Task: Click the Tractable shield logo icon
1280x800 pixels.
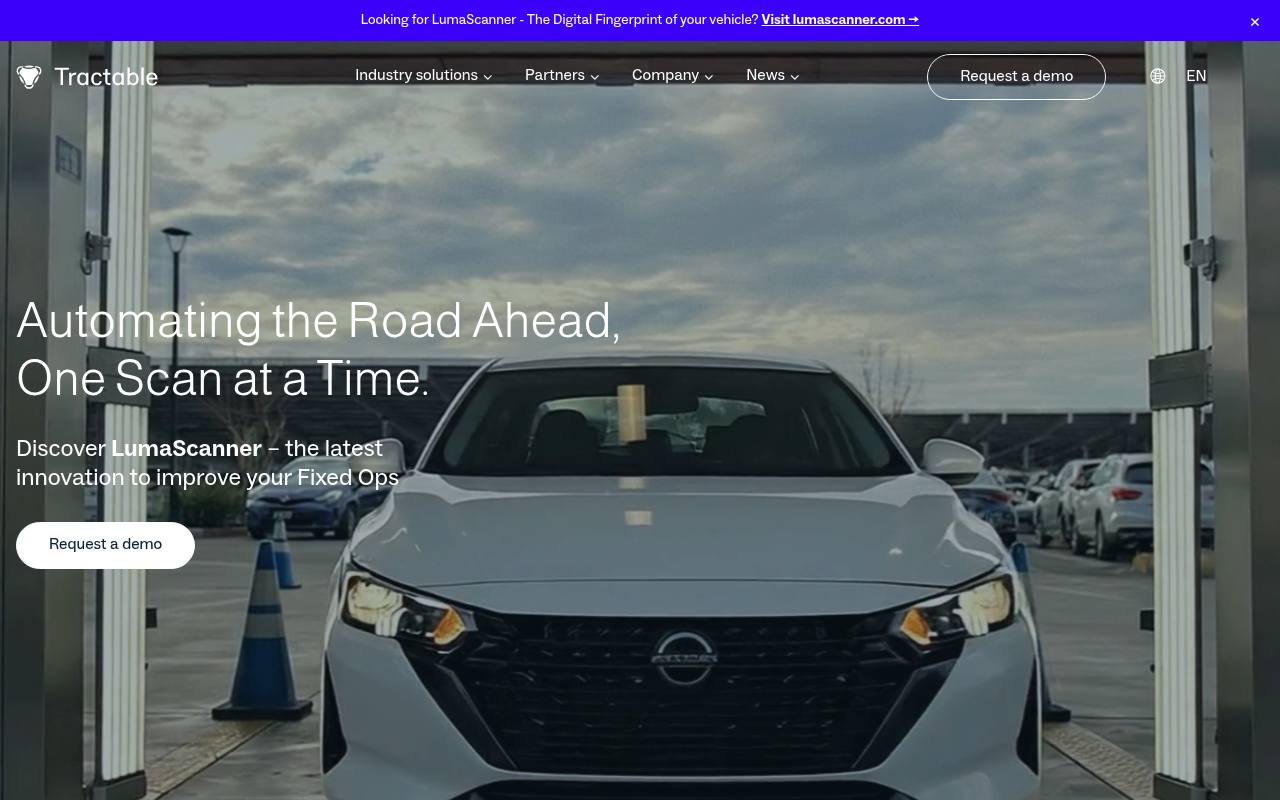Action: (29, 77)
